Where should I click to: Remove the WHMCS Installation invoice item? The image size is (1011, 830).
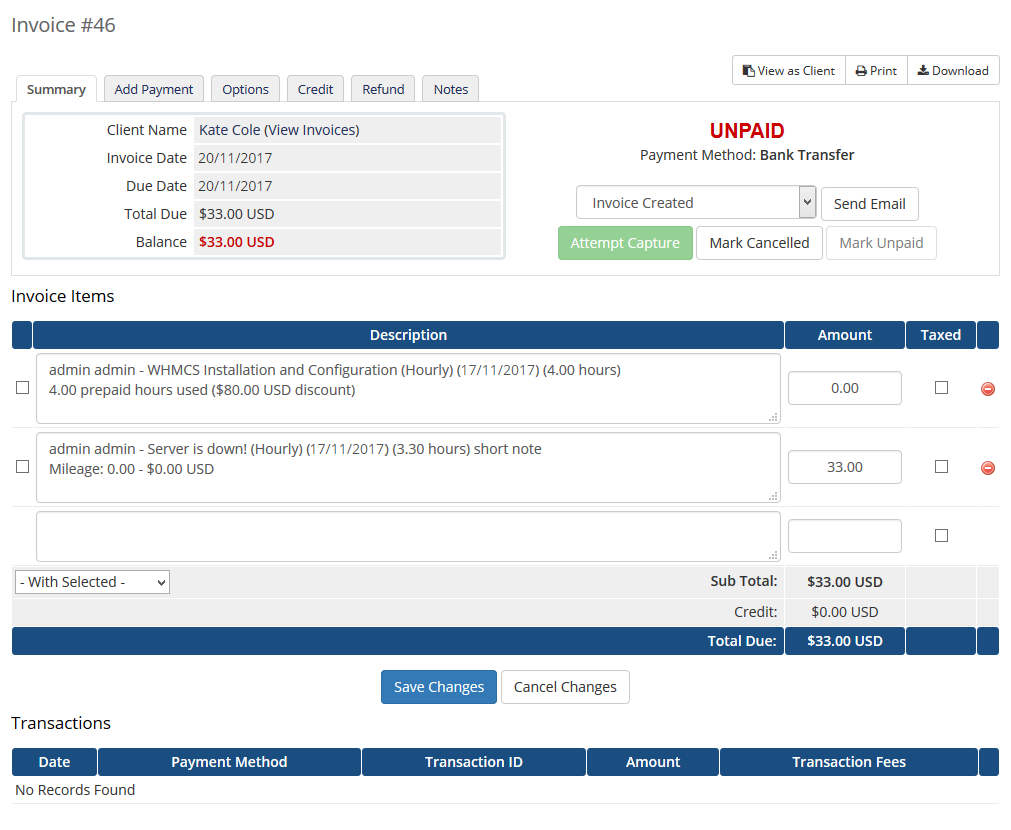(987, 389)
